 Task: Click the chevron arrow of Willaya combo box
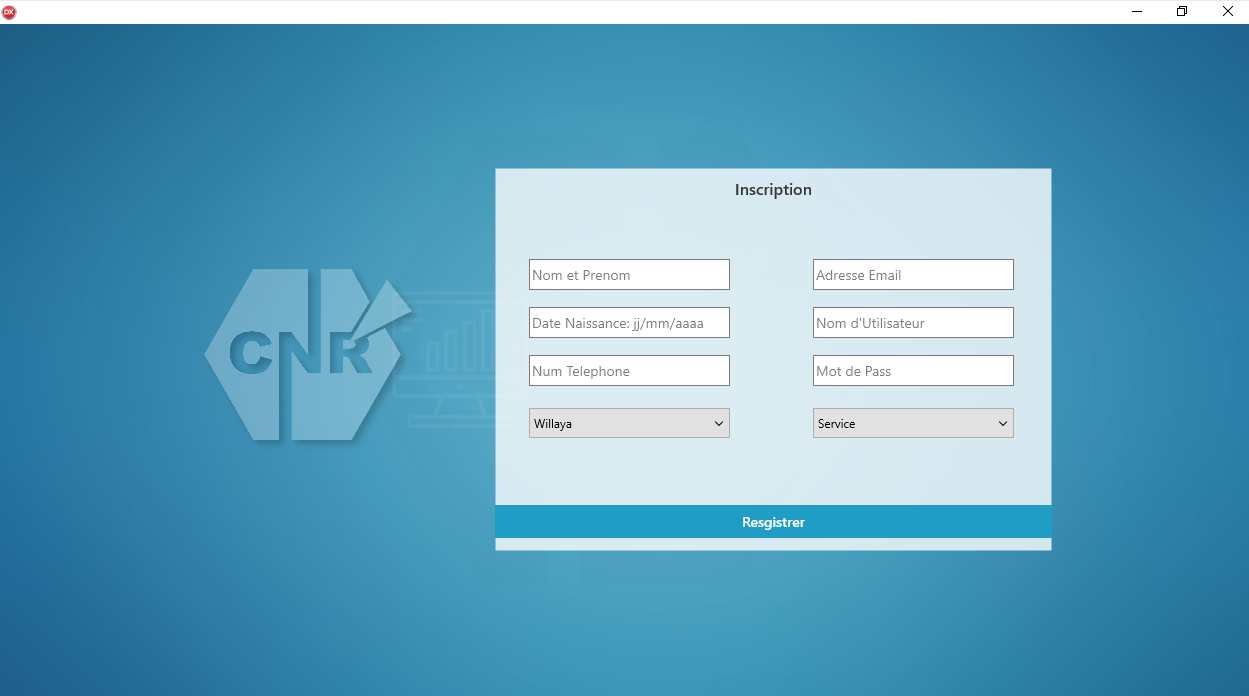pos(718,423)
